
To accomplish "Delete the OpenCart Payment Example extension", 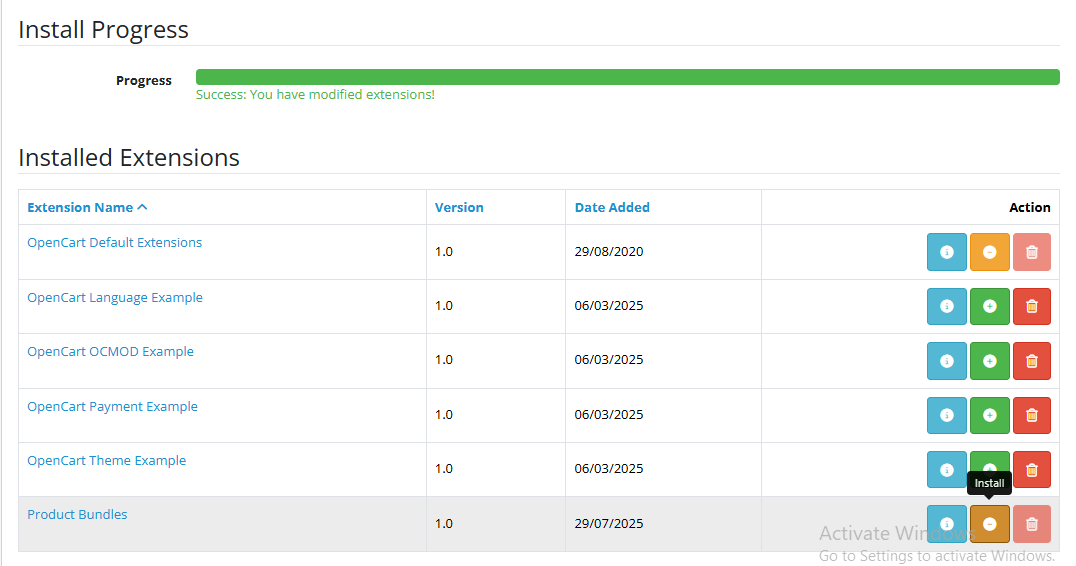I will tap(1031, 415).
